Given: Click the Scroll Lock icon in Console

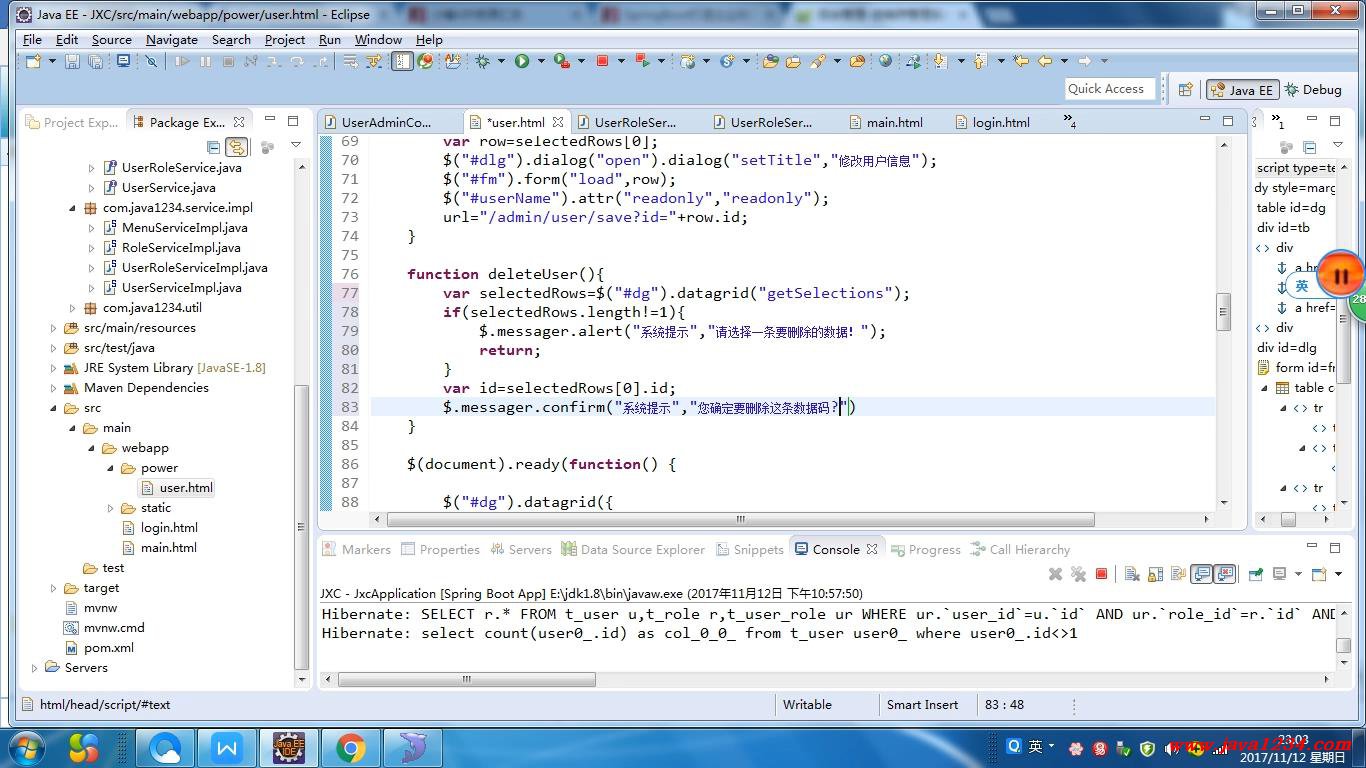Looking at the screenshot, I should click(x=1155, y=574).
